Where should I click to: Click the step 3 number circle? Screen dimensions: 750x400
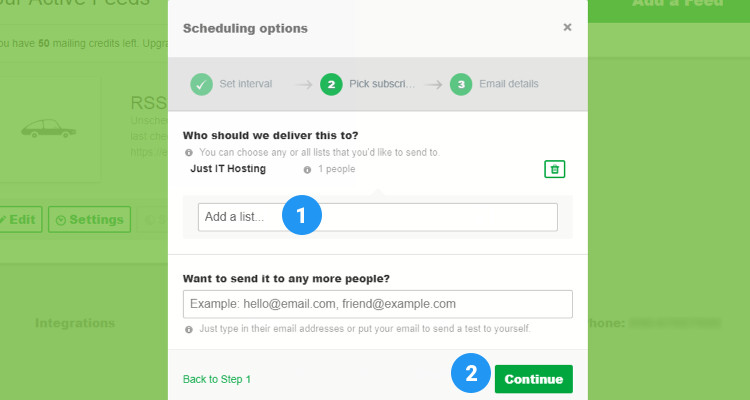(461, 84)
